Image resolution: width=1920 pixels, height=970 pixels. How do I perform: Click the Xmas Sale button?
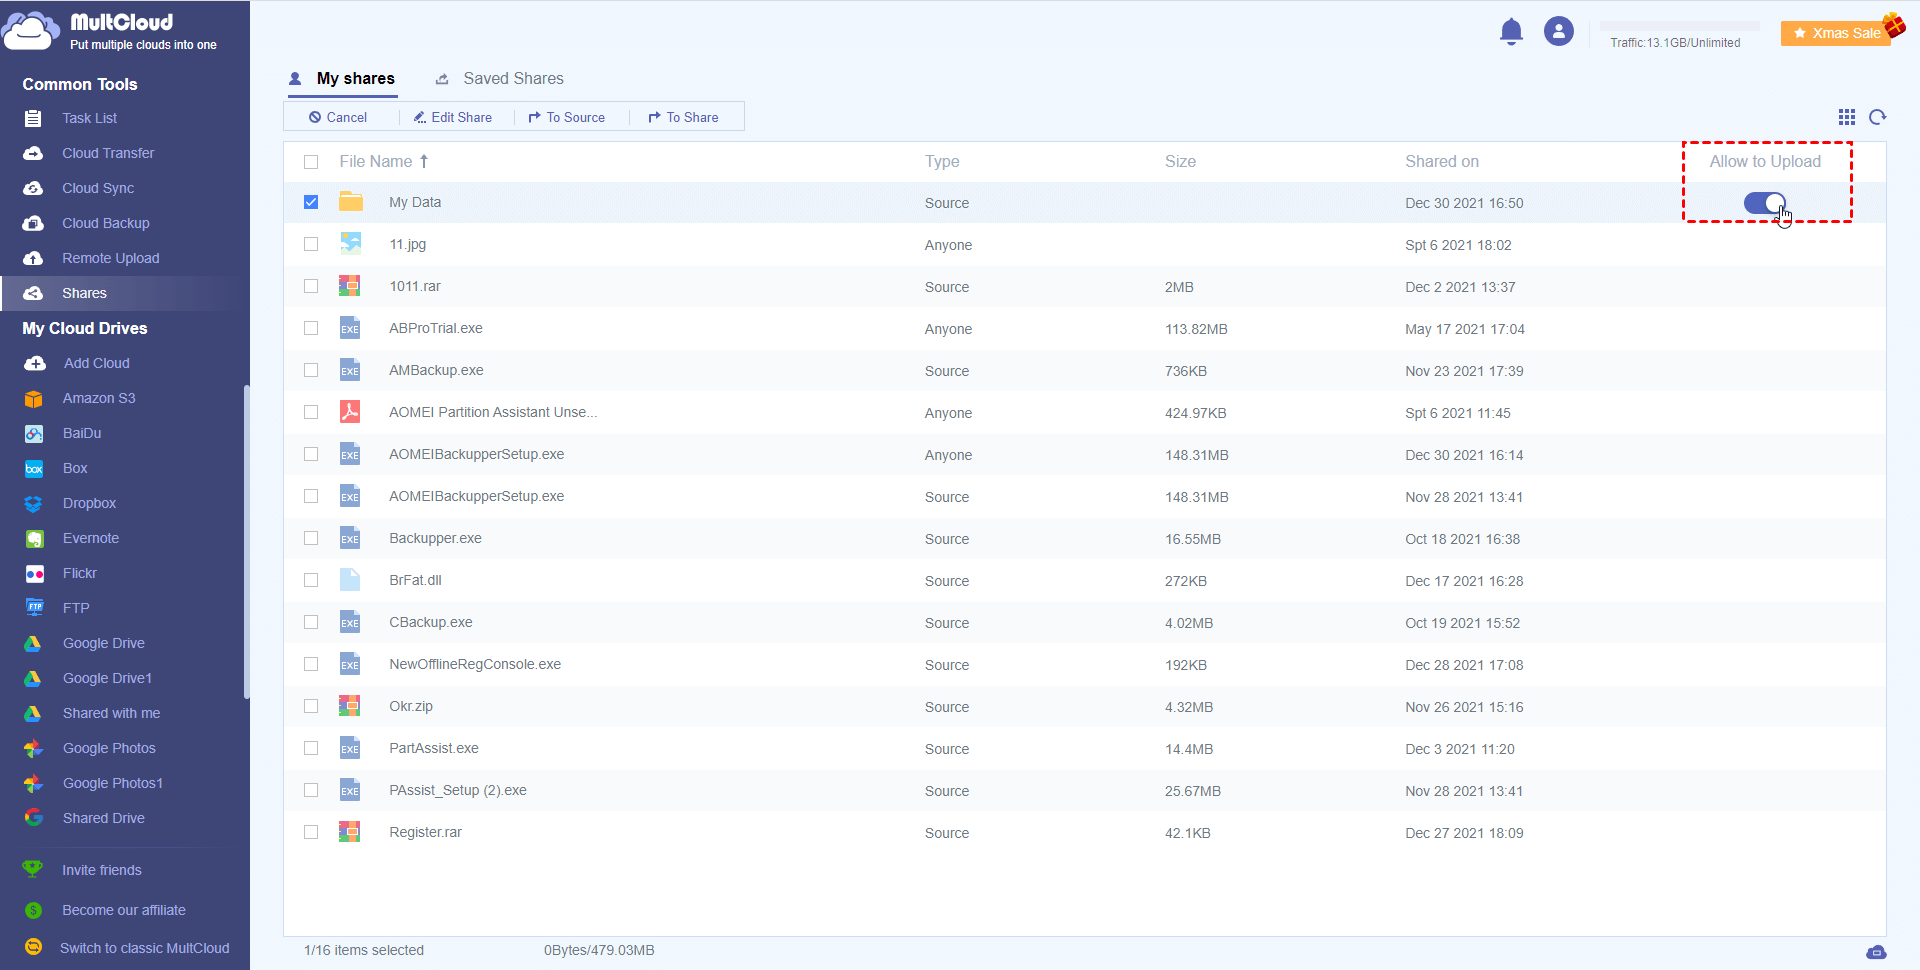(x=1836, y=33)
